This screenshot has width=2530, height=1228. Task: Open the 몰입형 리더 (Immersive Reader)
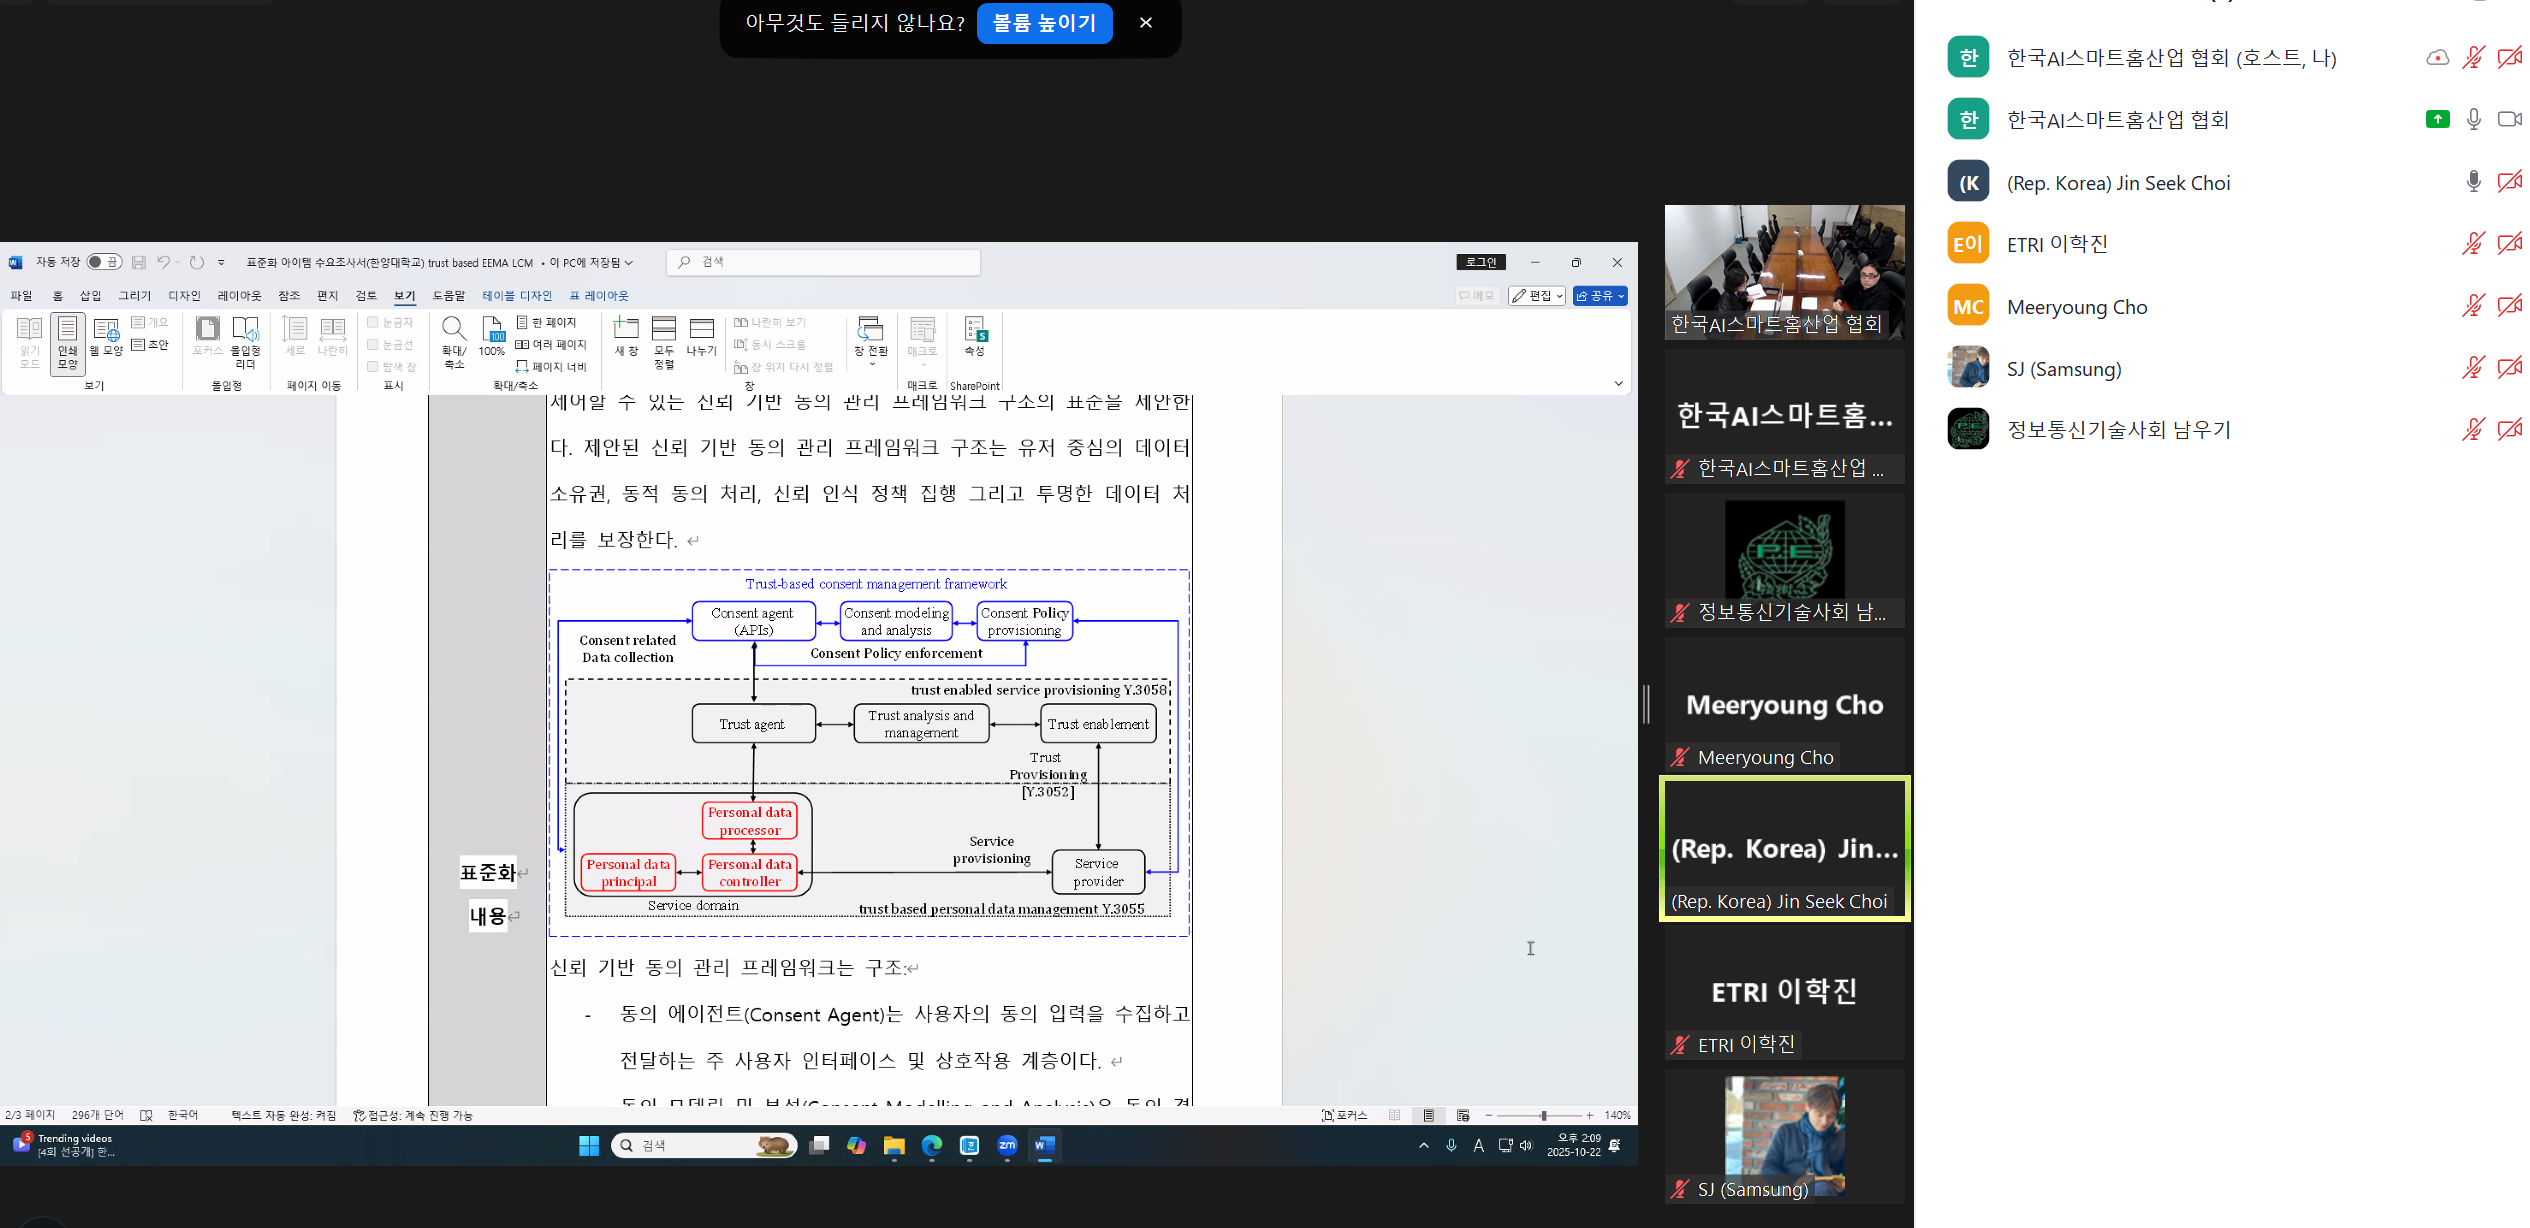coord(245,340)
